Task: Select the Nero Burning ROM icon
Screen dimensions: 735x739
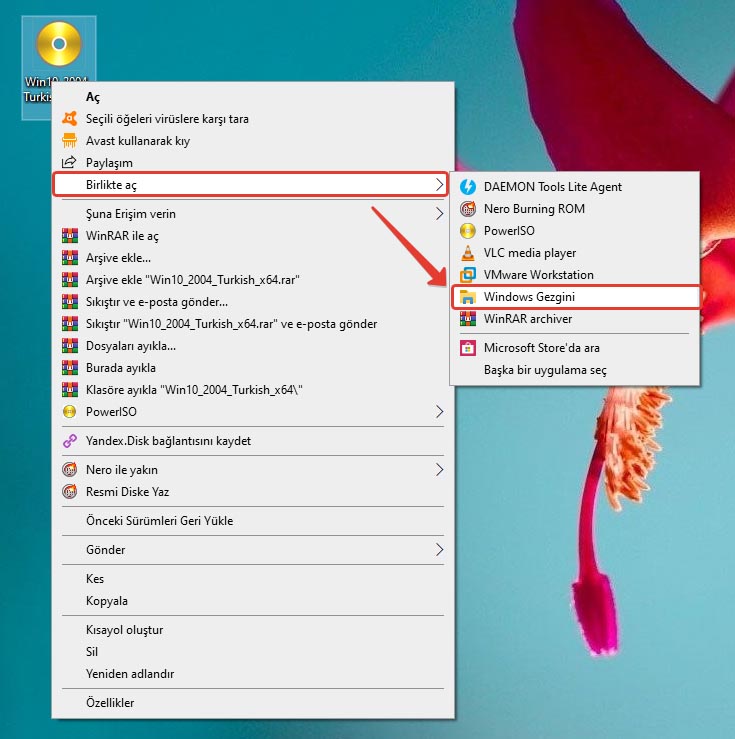Action: tap(467, 209)
